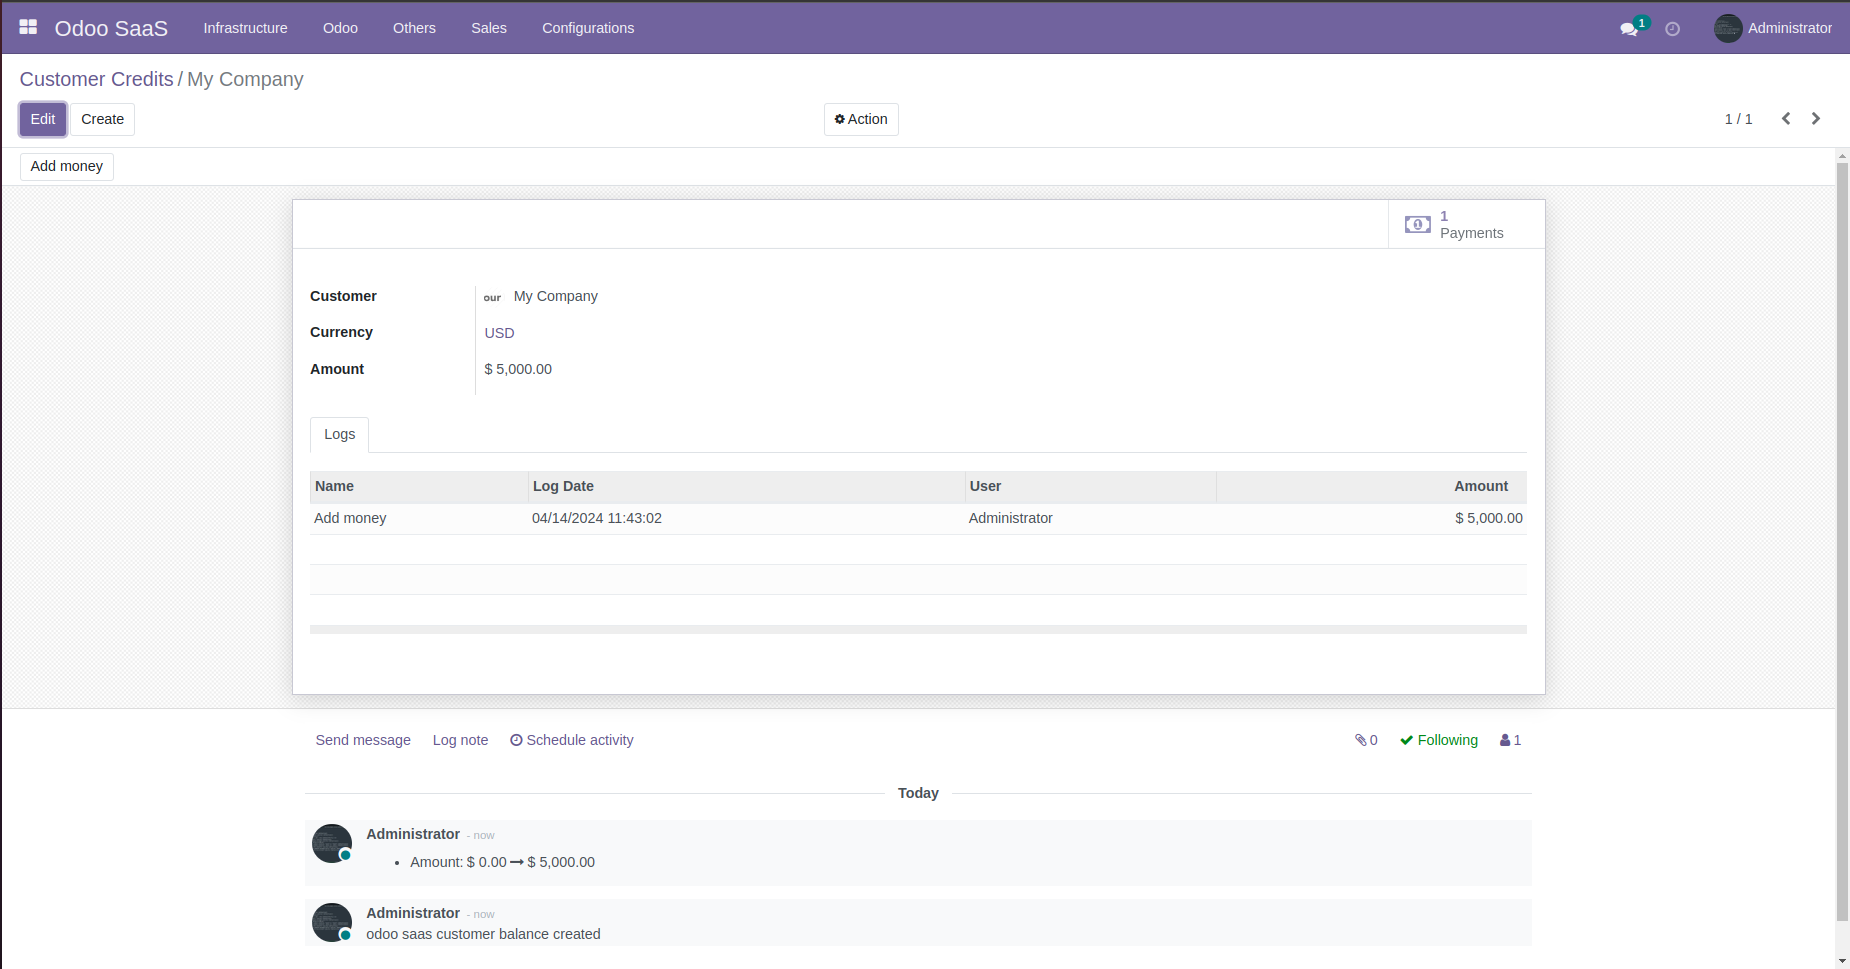This screenshot has height=969, width=1850.
Task: Open the Infrastructure menu
Action: coord(245,28)
